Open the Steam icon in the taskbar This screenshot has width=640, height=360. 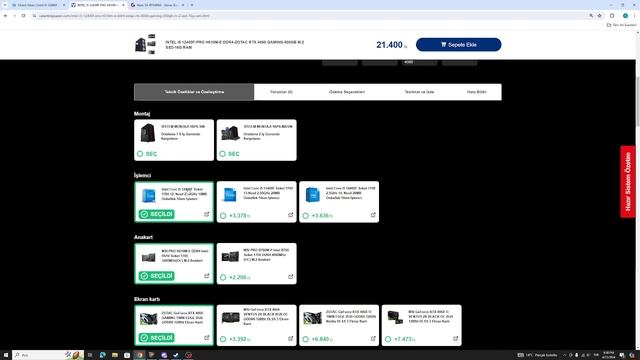[x=176, y=355]
